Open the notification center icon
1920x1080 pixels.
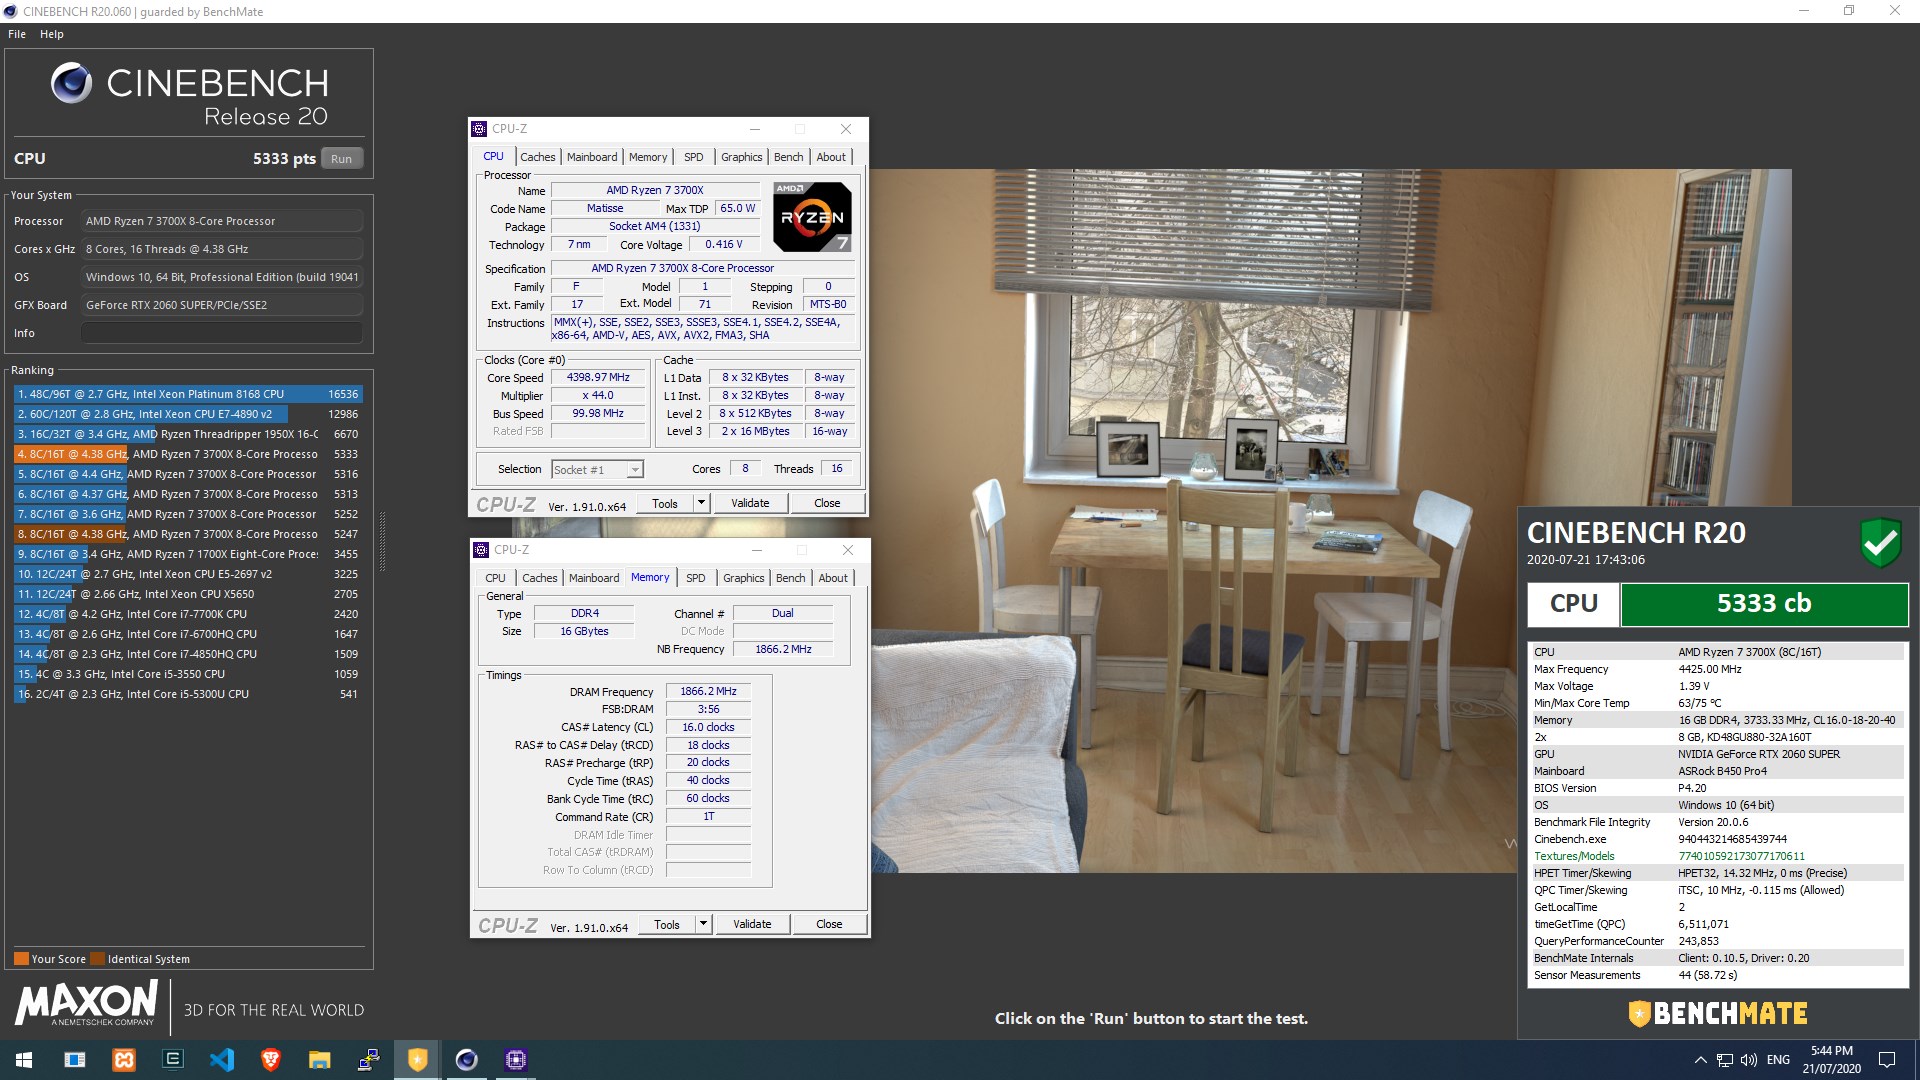point(1887,1060)
